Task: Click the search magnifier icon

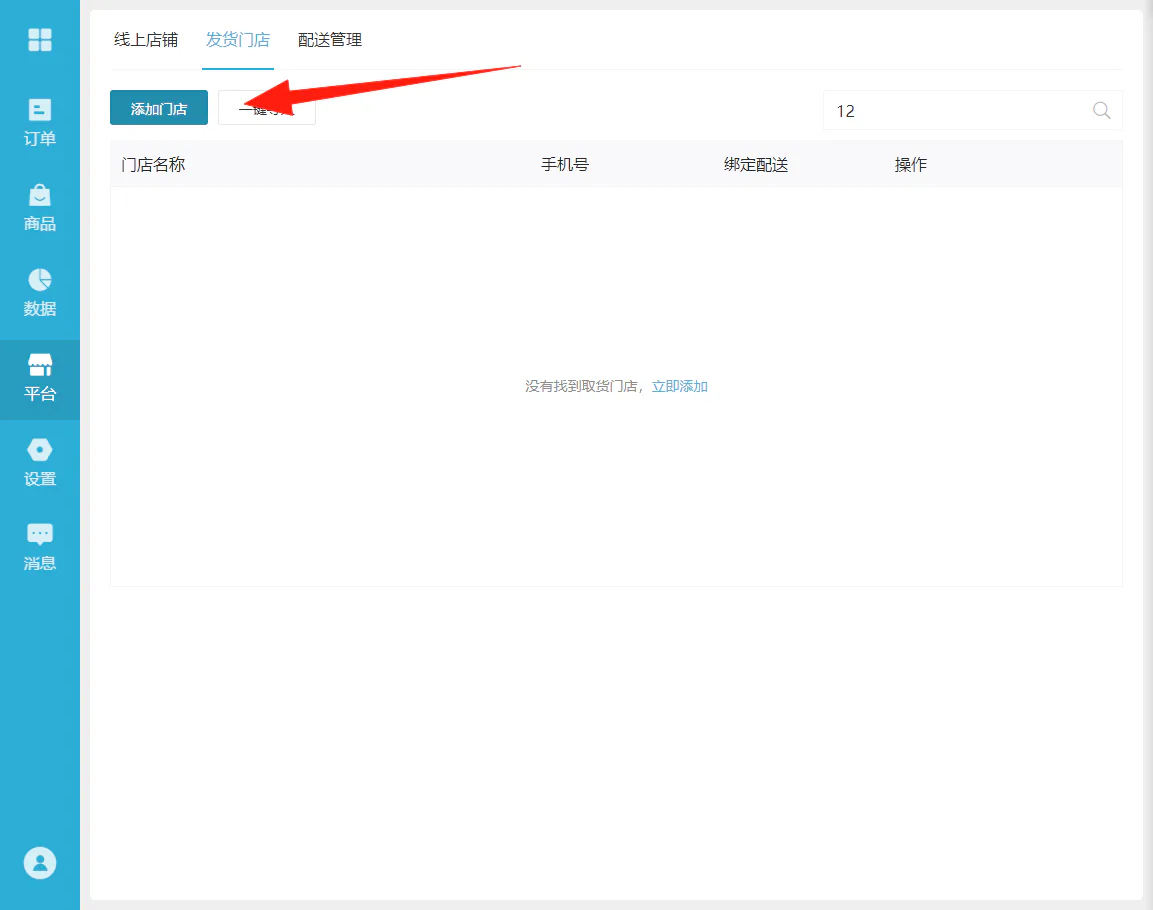Action: click(1101, 110)
